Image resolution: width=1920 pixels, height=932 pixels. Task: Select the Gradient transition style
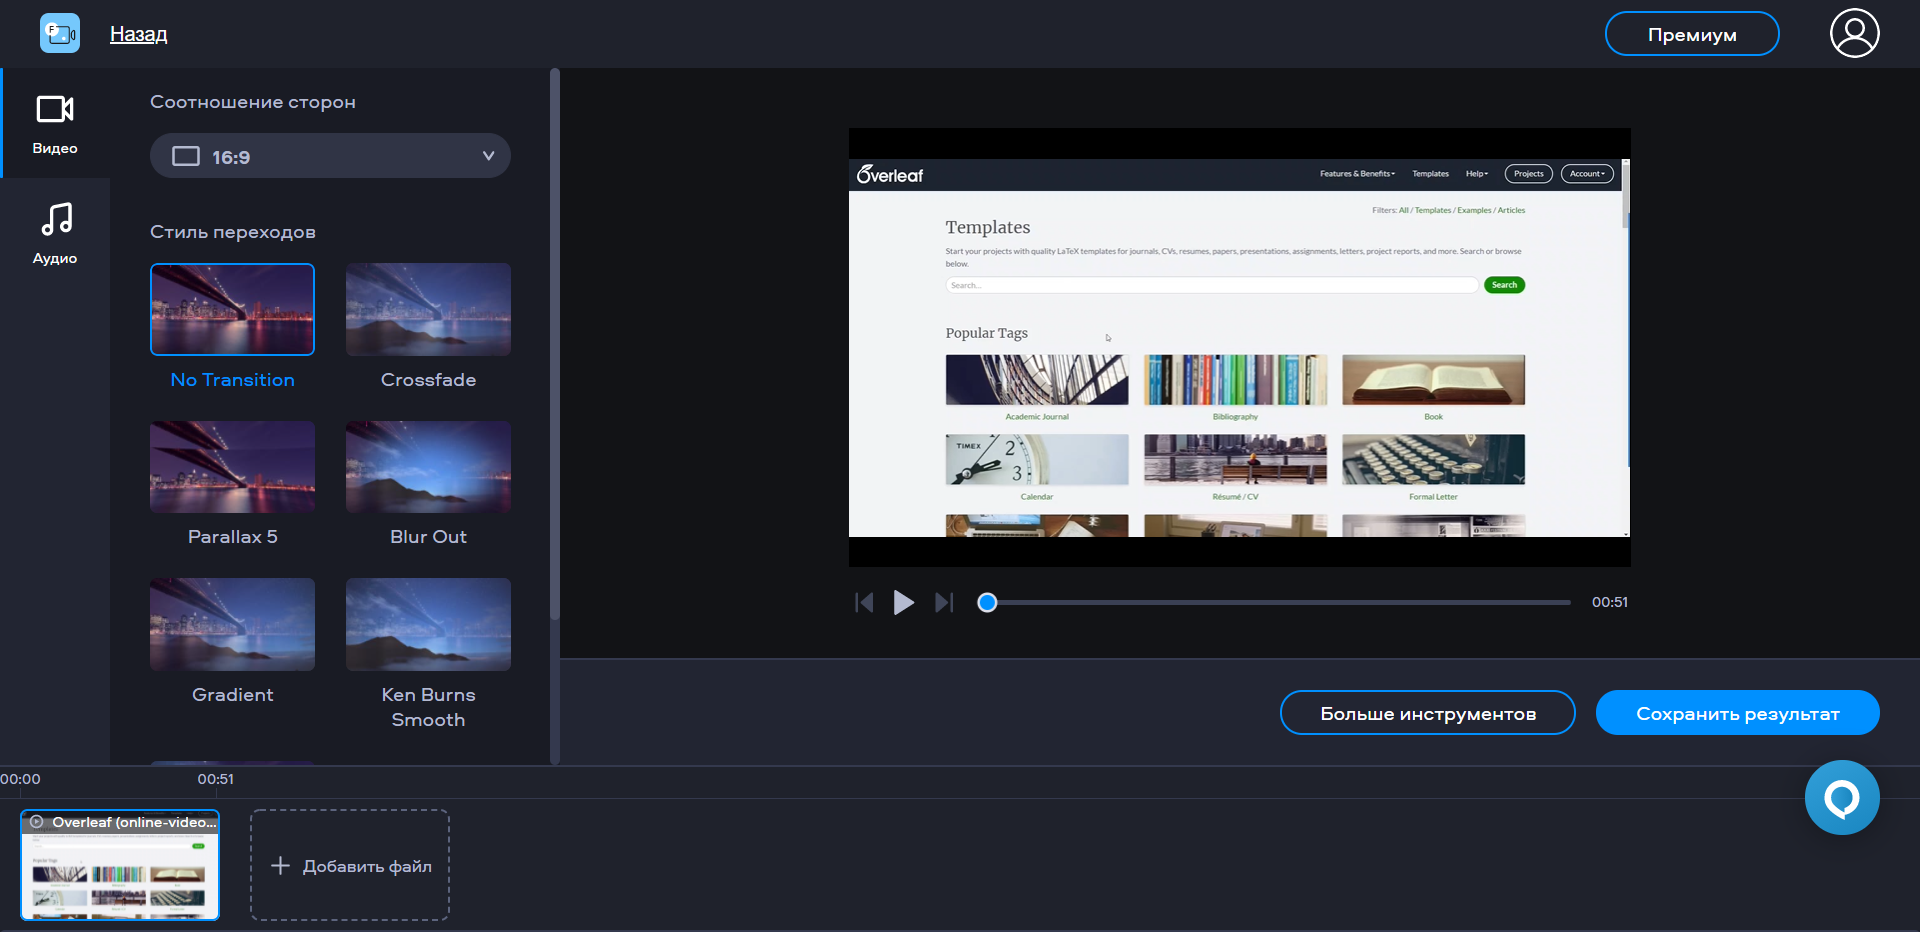coord(232,625)
